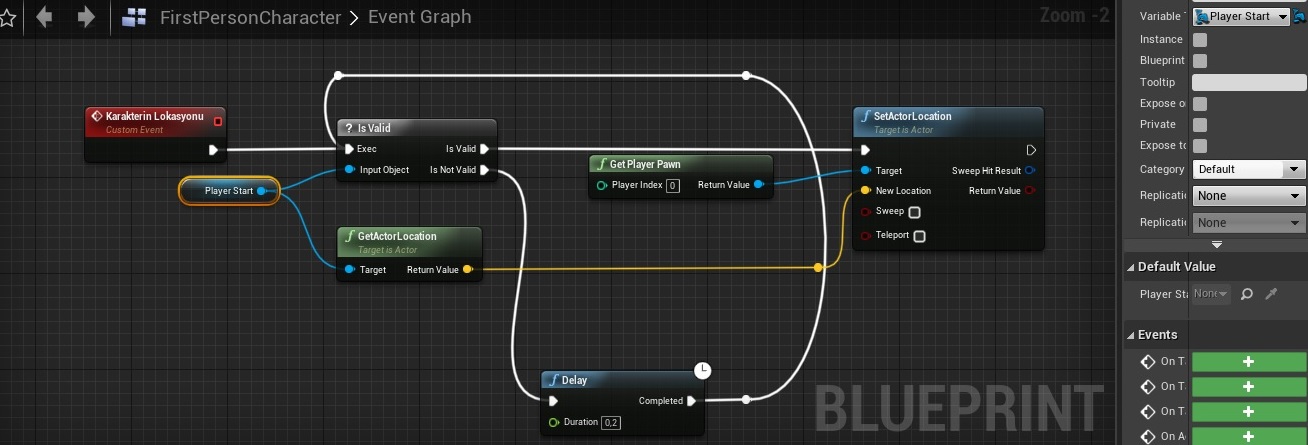
Task: Click the clock icon on Delay node
Action: 703,371
